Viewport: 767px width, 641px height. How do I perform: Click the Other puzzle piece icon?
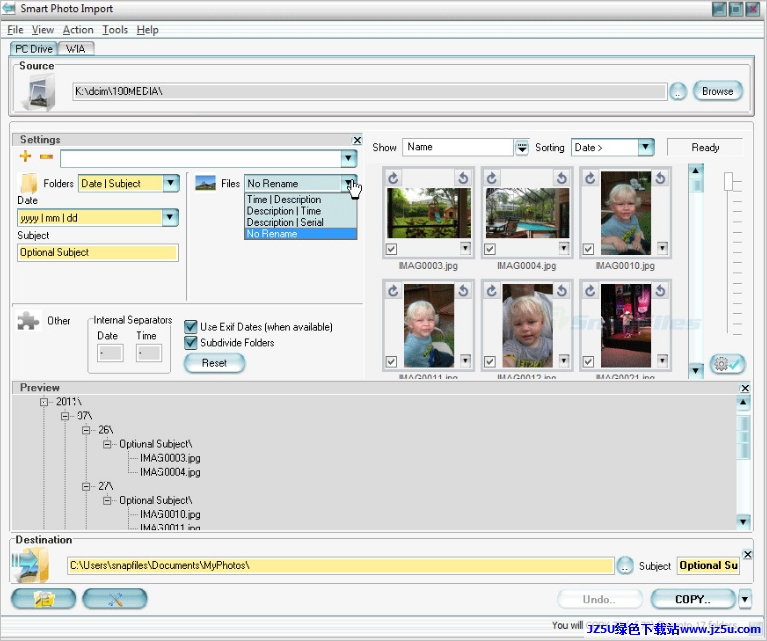coord(28,321)
